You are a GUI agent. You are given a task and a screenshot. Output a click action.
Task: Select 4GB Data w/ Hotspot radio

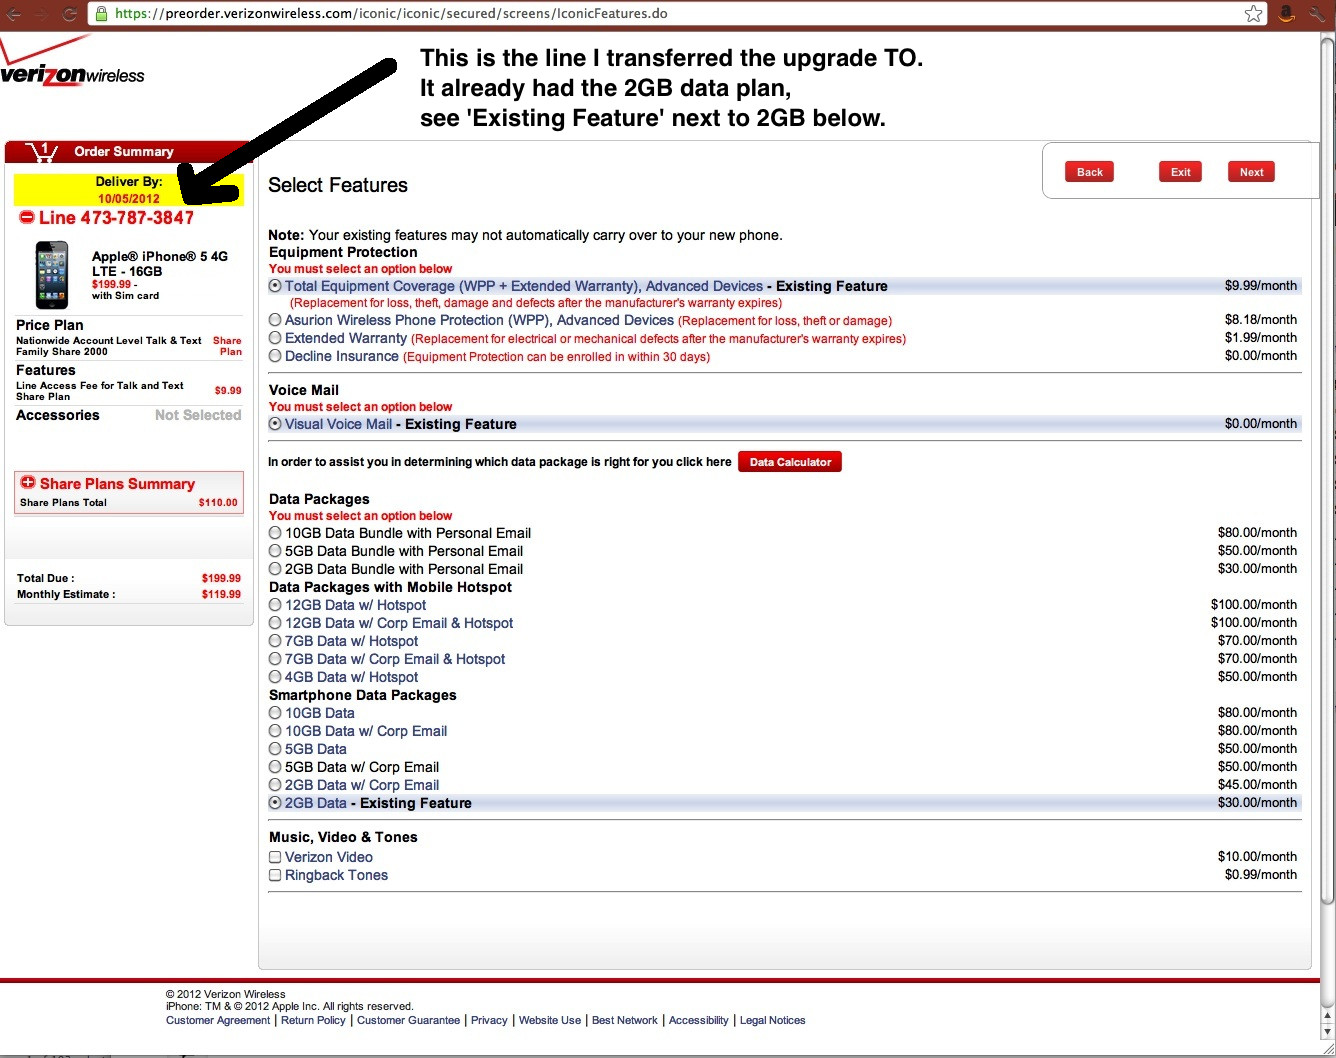(x=275, y=677)
